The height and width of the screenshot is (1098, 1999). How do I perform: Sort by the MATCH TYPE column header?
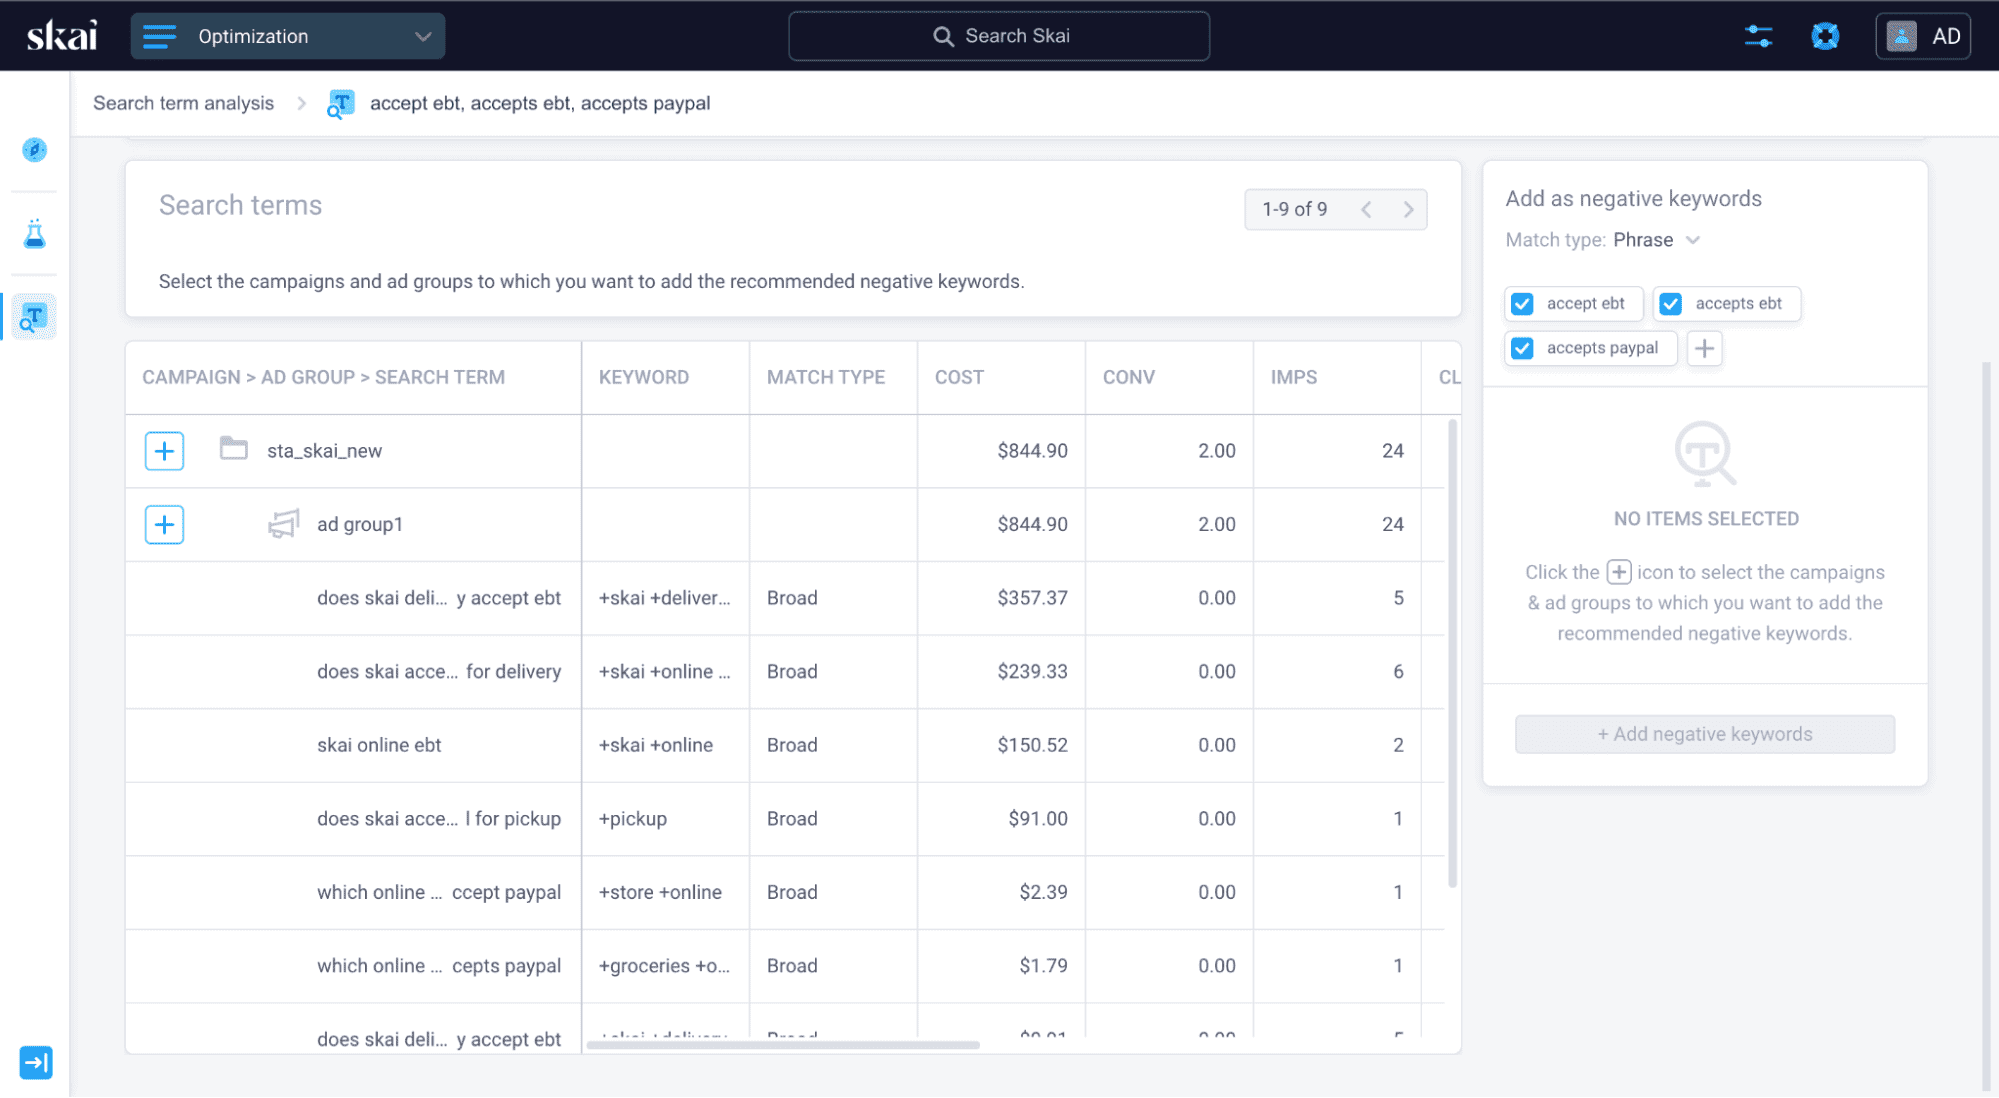coord(826,378)
